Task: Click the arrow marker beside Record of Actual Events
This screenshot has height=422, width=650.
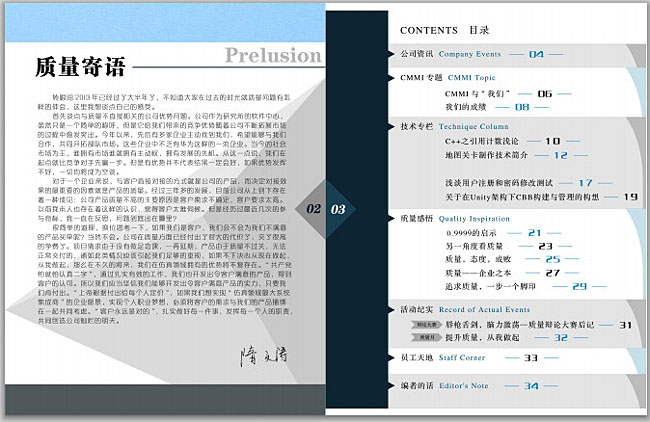Action: click(391, 309)
